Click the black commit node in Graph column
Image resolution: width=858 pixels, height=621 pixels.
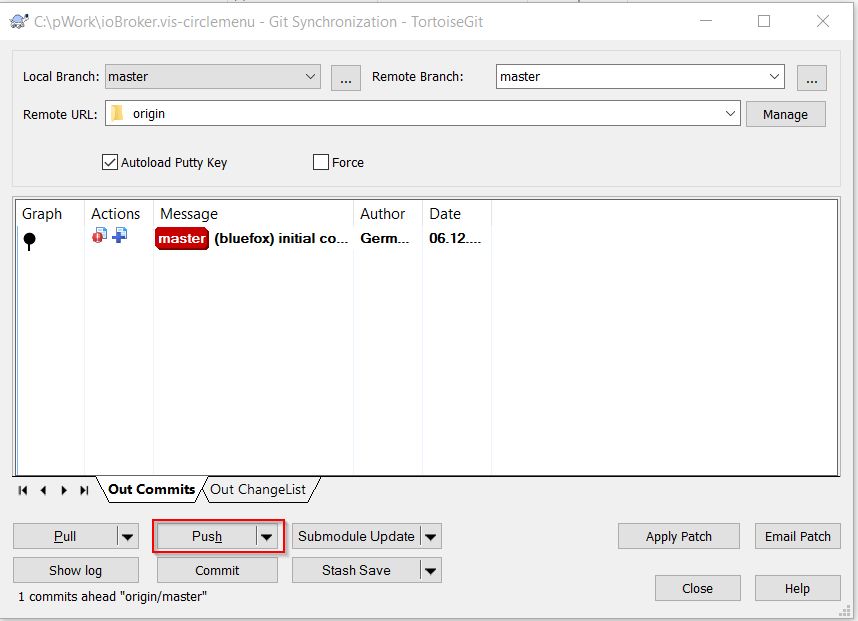[30, 241]
